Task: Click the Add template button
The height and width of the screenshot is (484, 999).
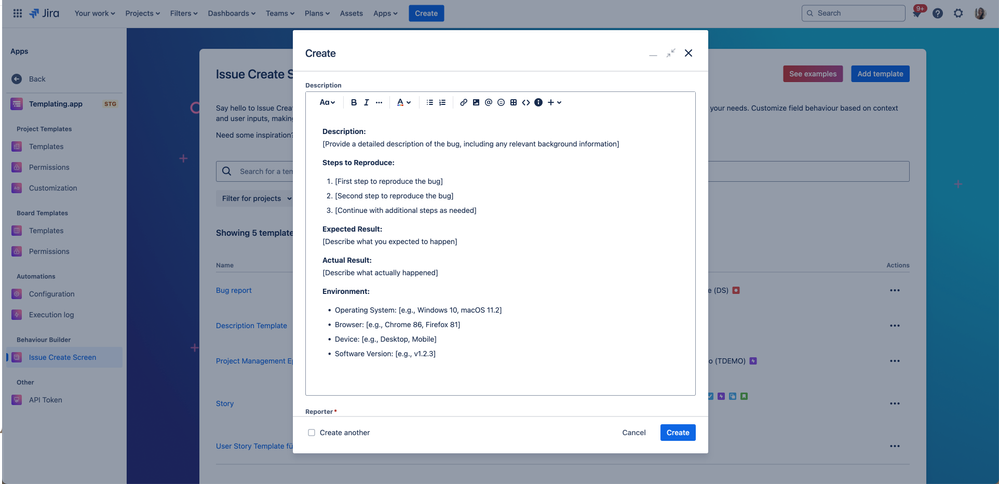Action: click(x=880, y=74)
